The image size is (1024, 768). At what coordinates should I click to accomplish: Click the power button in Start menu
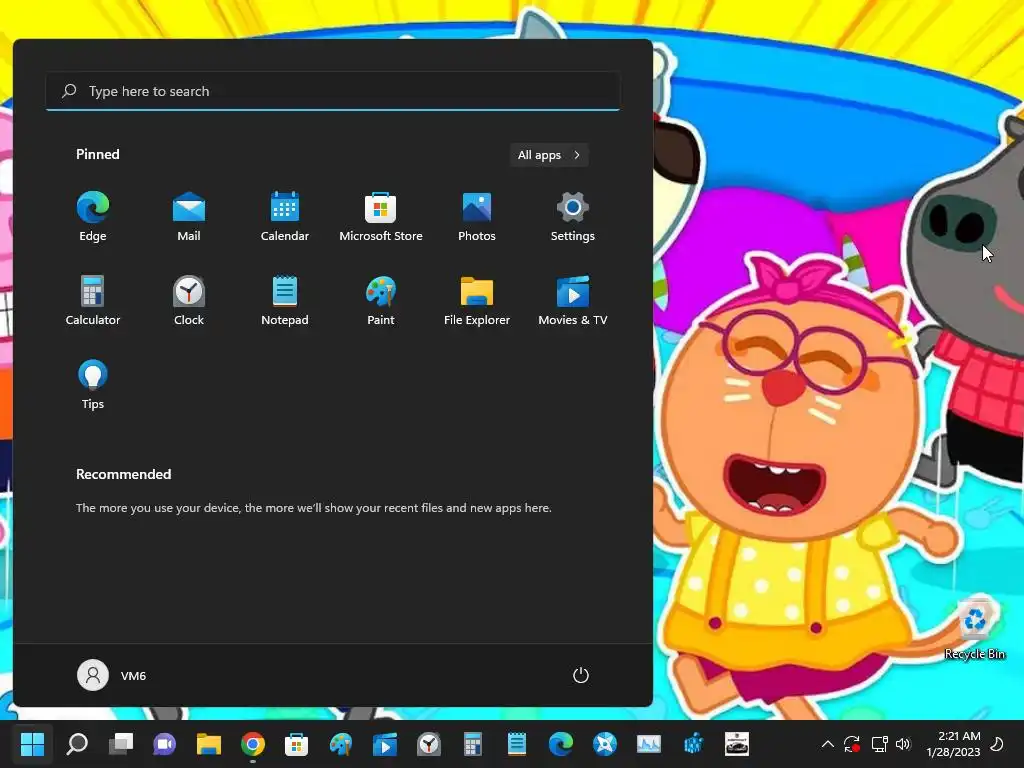coord(581,675)
